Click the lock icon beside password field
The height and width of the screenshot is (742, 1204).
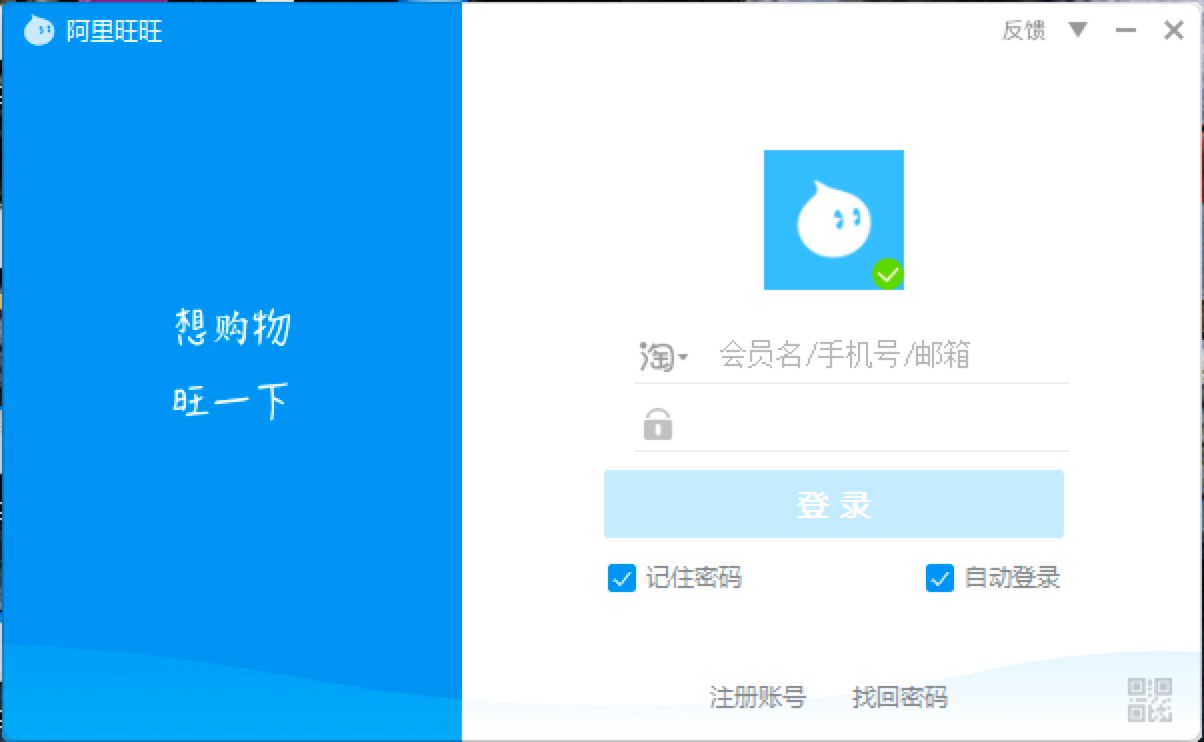[x=657, y=423]
